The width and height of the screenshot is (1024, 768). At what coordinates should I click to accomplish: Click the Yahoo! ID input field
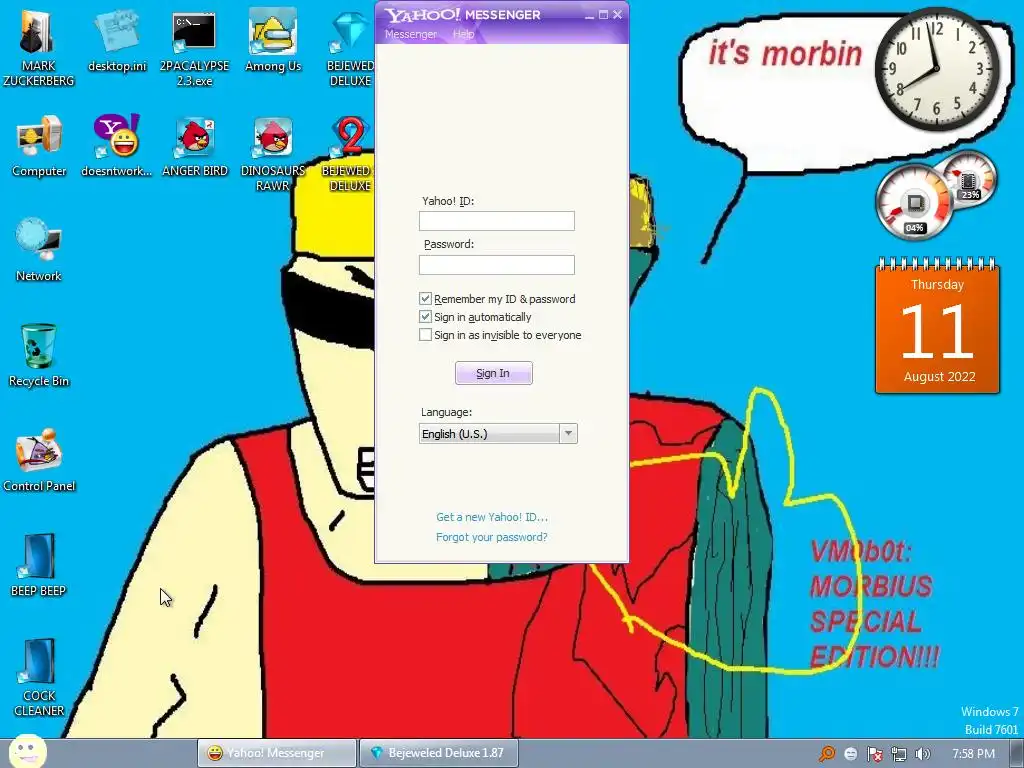pos(497,221)
